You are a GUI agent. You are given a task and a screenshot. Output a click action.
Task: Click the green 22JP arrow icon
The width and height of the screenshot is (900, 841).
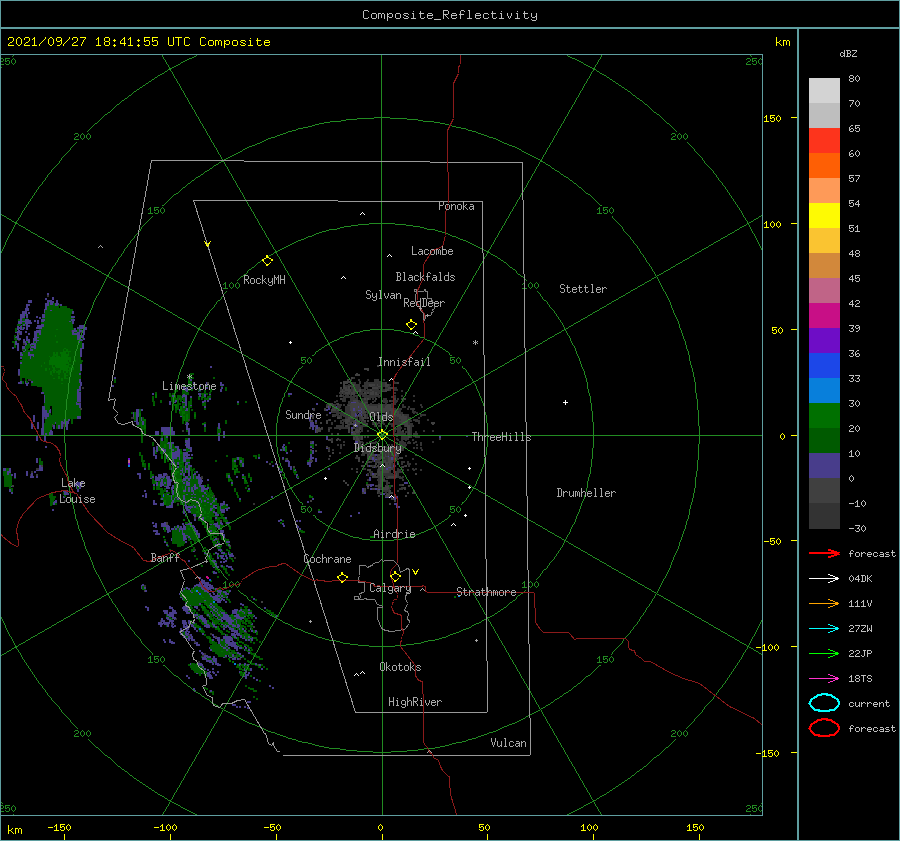824,653
